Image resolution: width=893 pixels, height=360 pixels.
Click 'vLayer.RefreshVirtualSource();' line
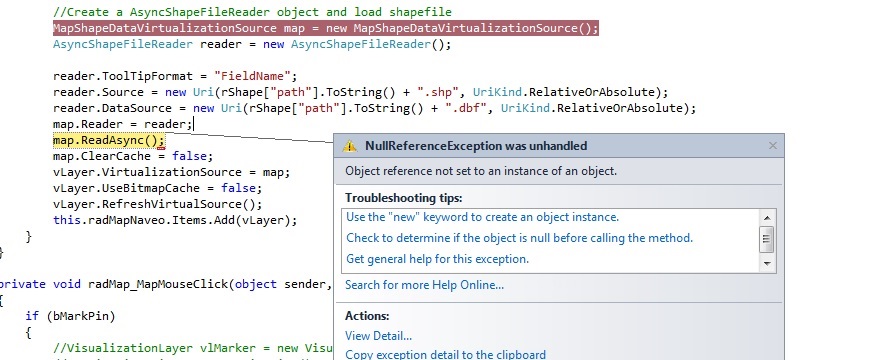point(158,204)
